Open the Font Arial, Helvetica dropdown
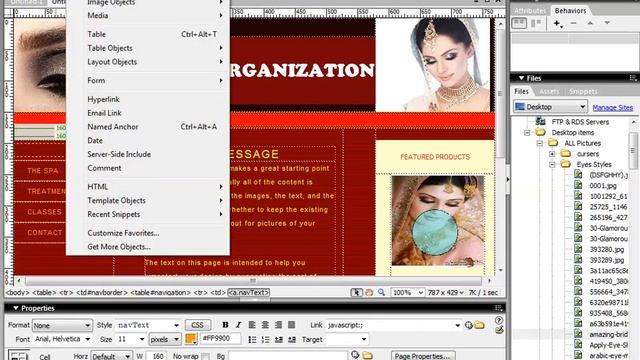 (62, 339)
